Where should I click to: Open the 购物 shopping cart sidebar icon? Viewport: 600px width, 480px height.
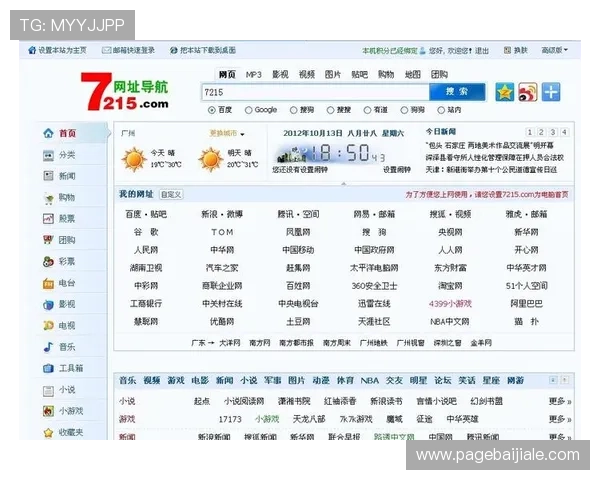point(48,198)
